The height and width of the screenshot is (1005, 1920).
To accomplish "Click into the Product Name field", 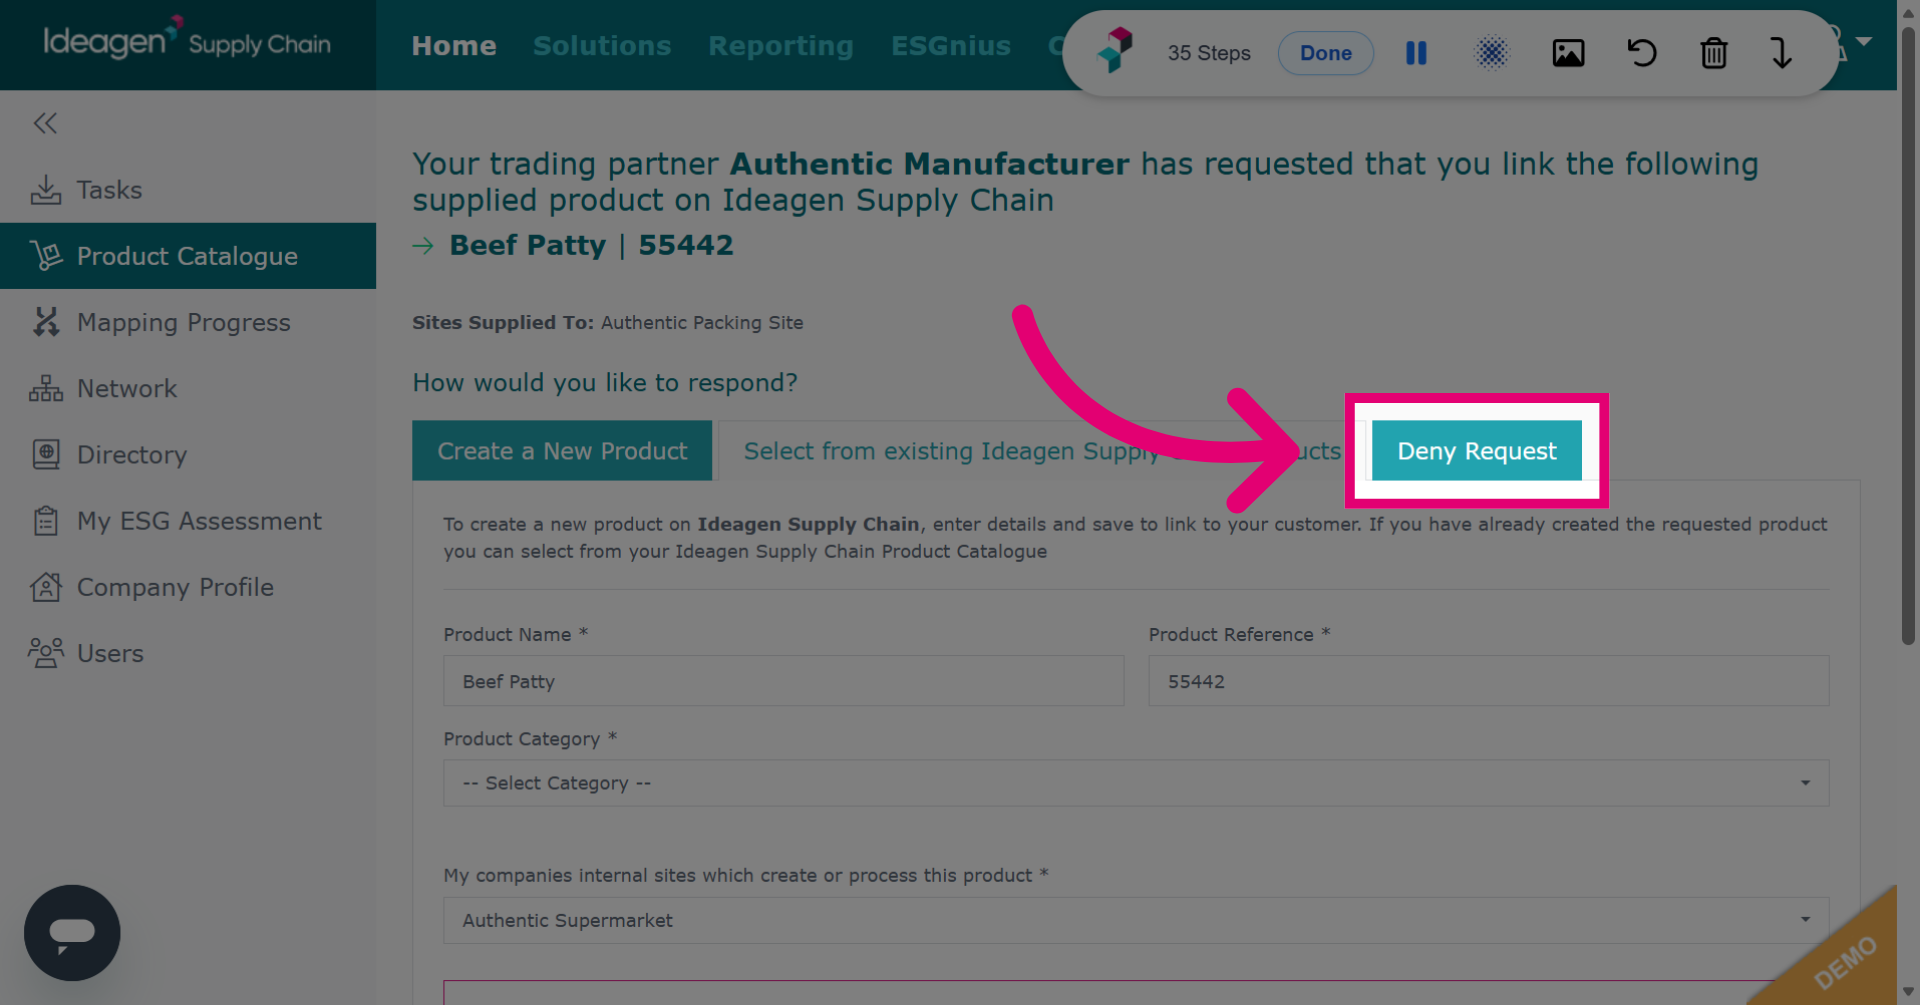I will pos(784,681).
